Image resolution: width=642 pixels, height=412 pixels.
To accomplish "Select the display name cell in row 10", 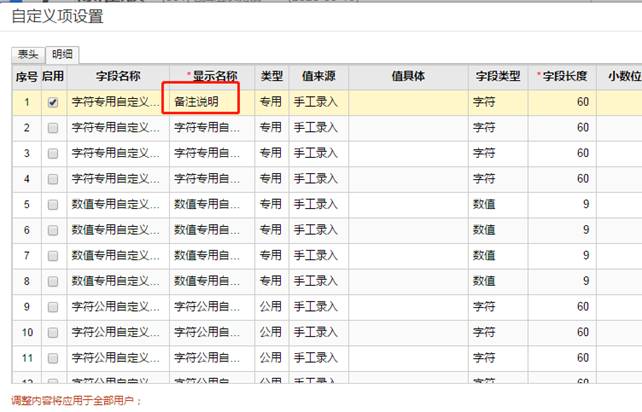I will 212,333.
